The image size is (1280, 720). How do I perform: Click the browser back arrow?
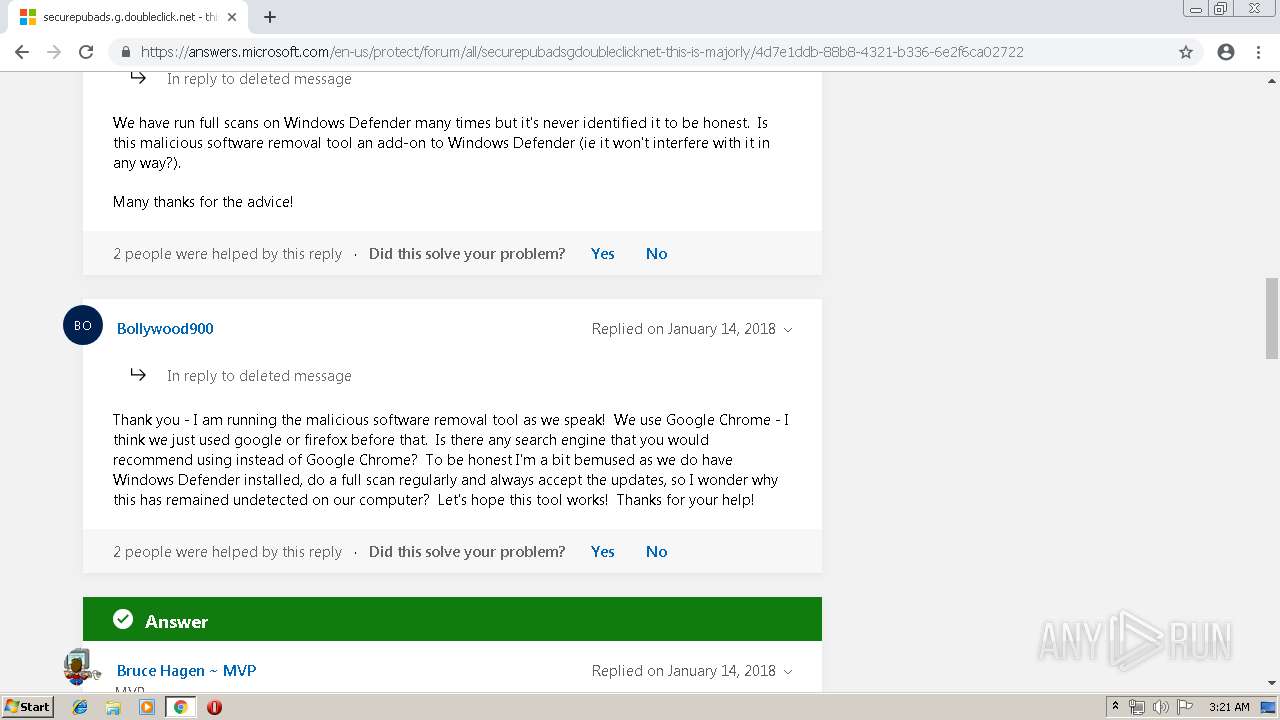22,52
